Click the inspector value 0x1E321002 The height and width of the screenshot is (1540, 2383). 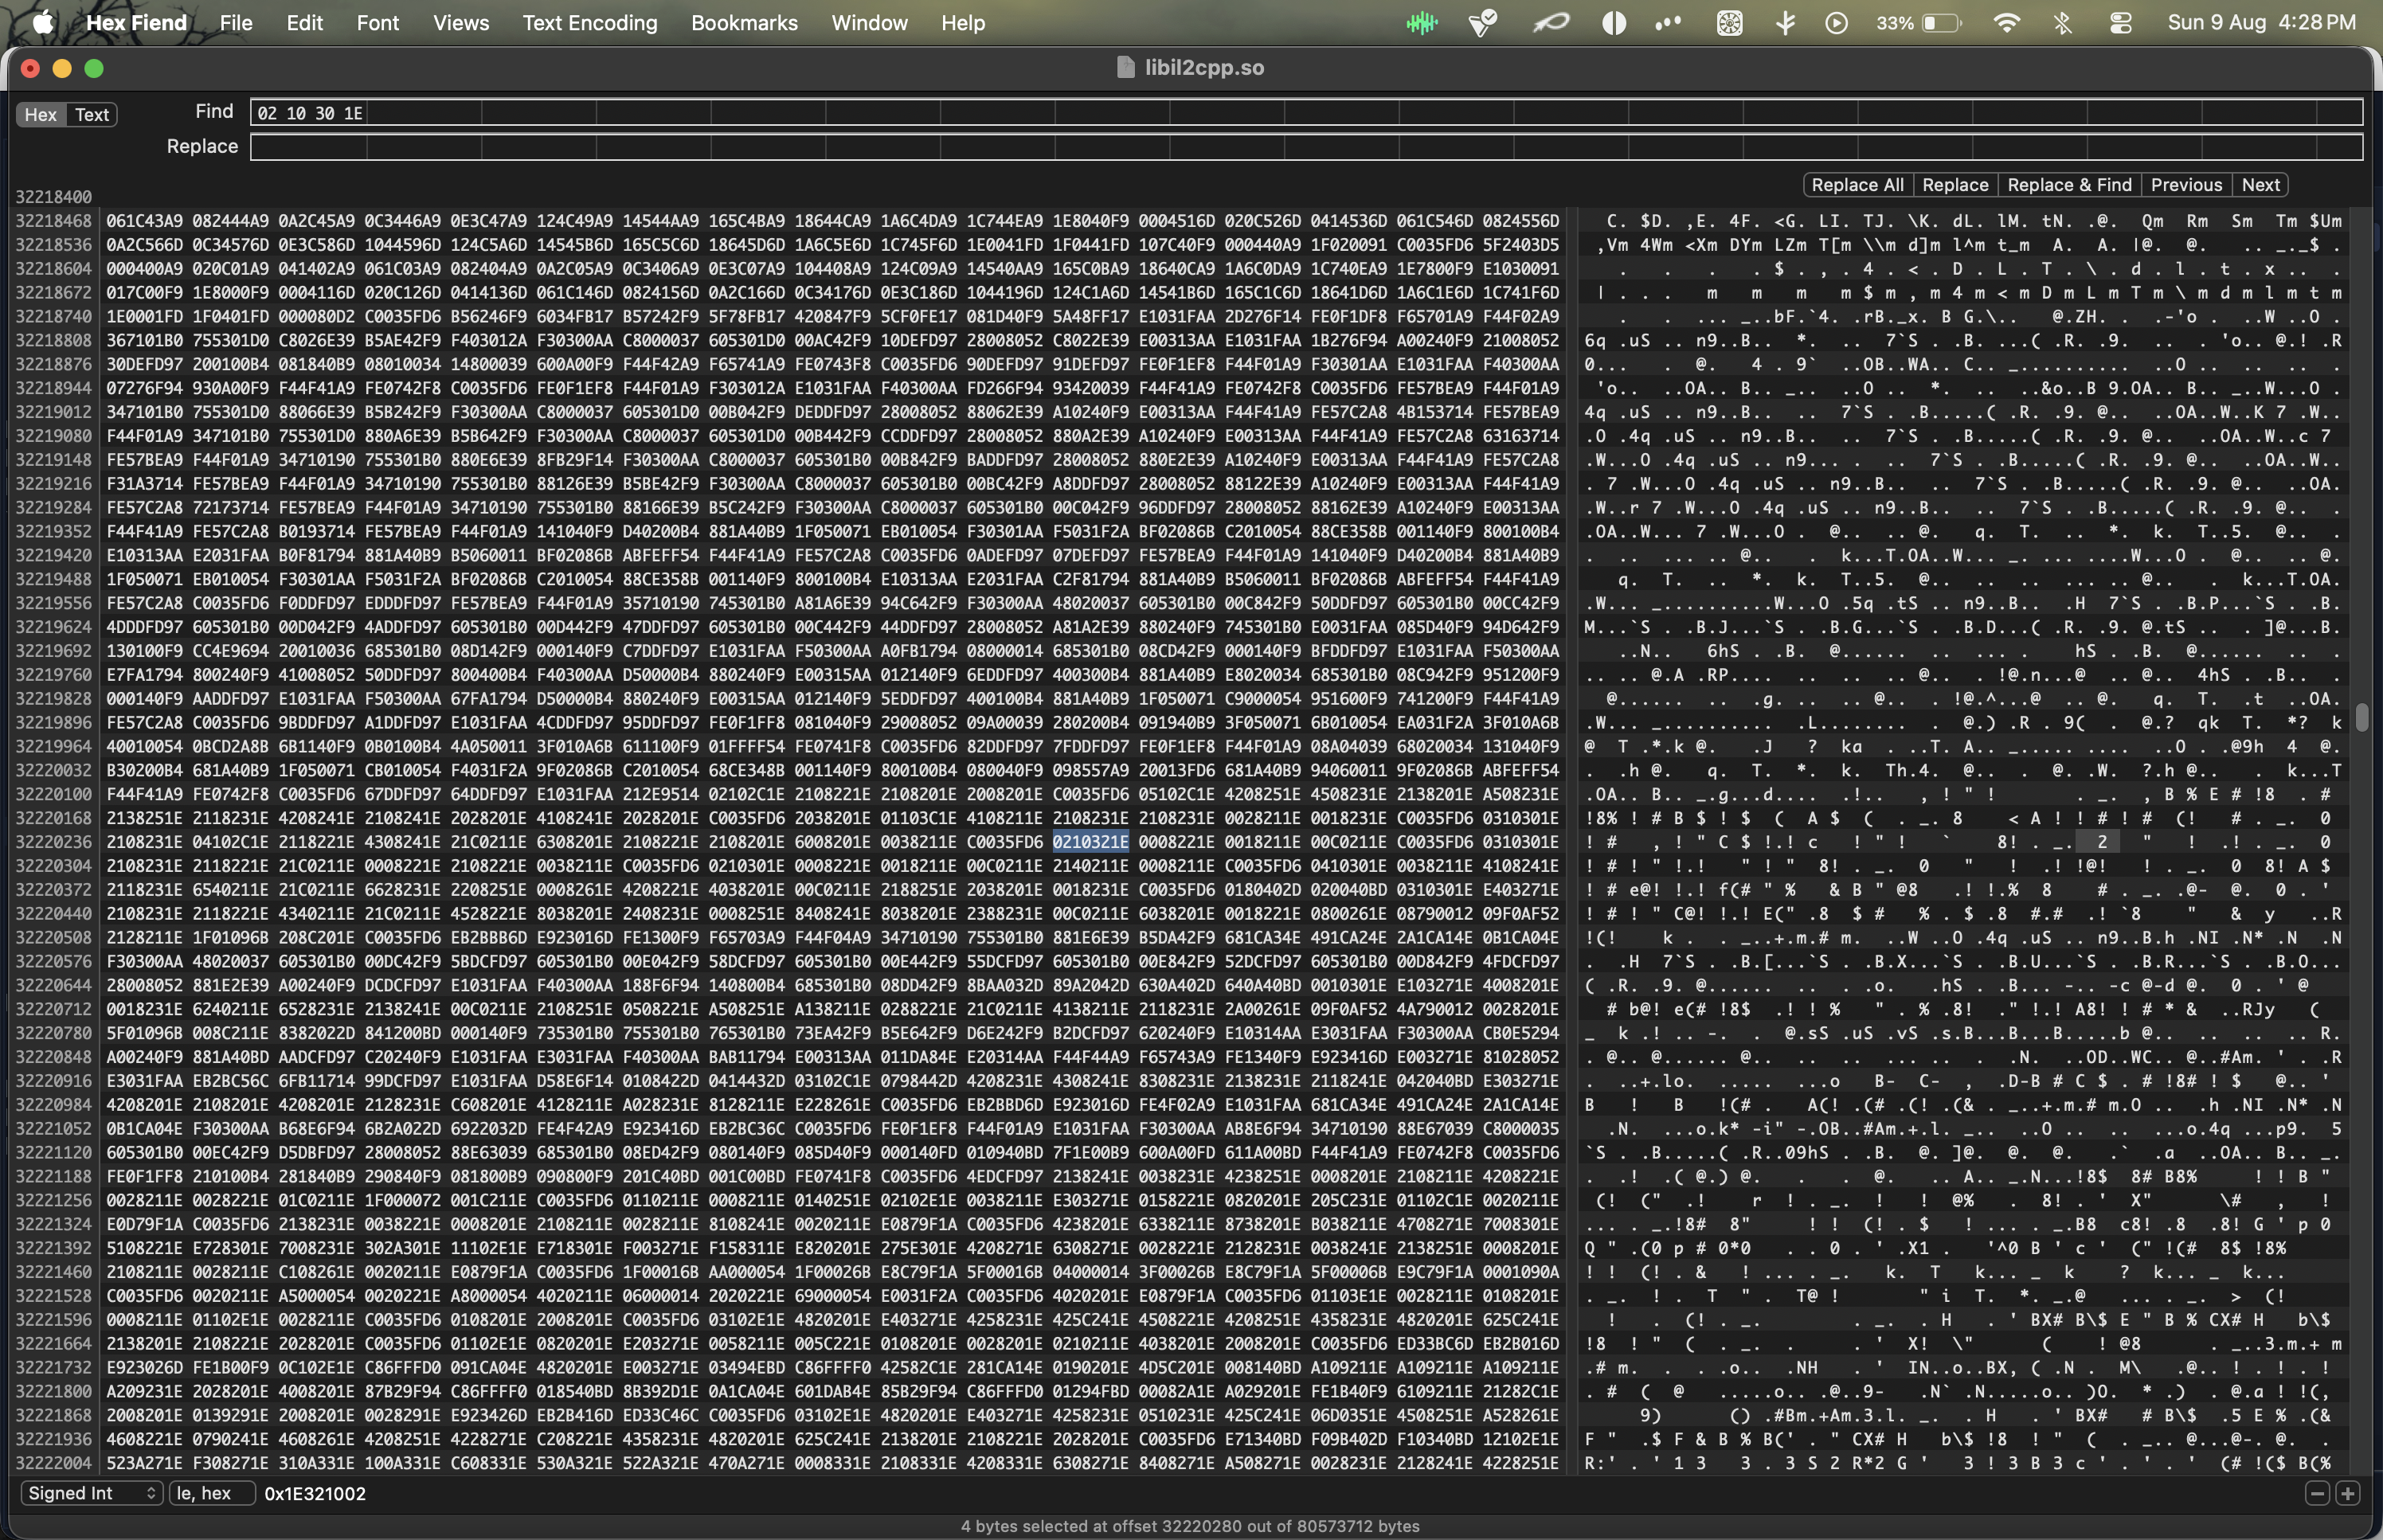pos(315,1493)
